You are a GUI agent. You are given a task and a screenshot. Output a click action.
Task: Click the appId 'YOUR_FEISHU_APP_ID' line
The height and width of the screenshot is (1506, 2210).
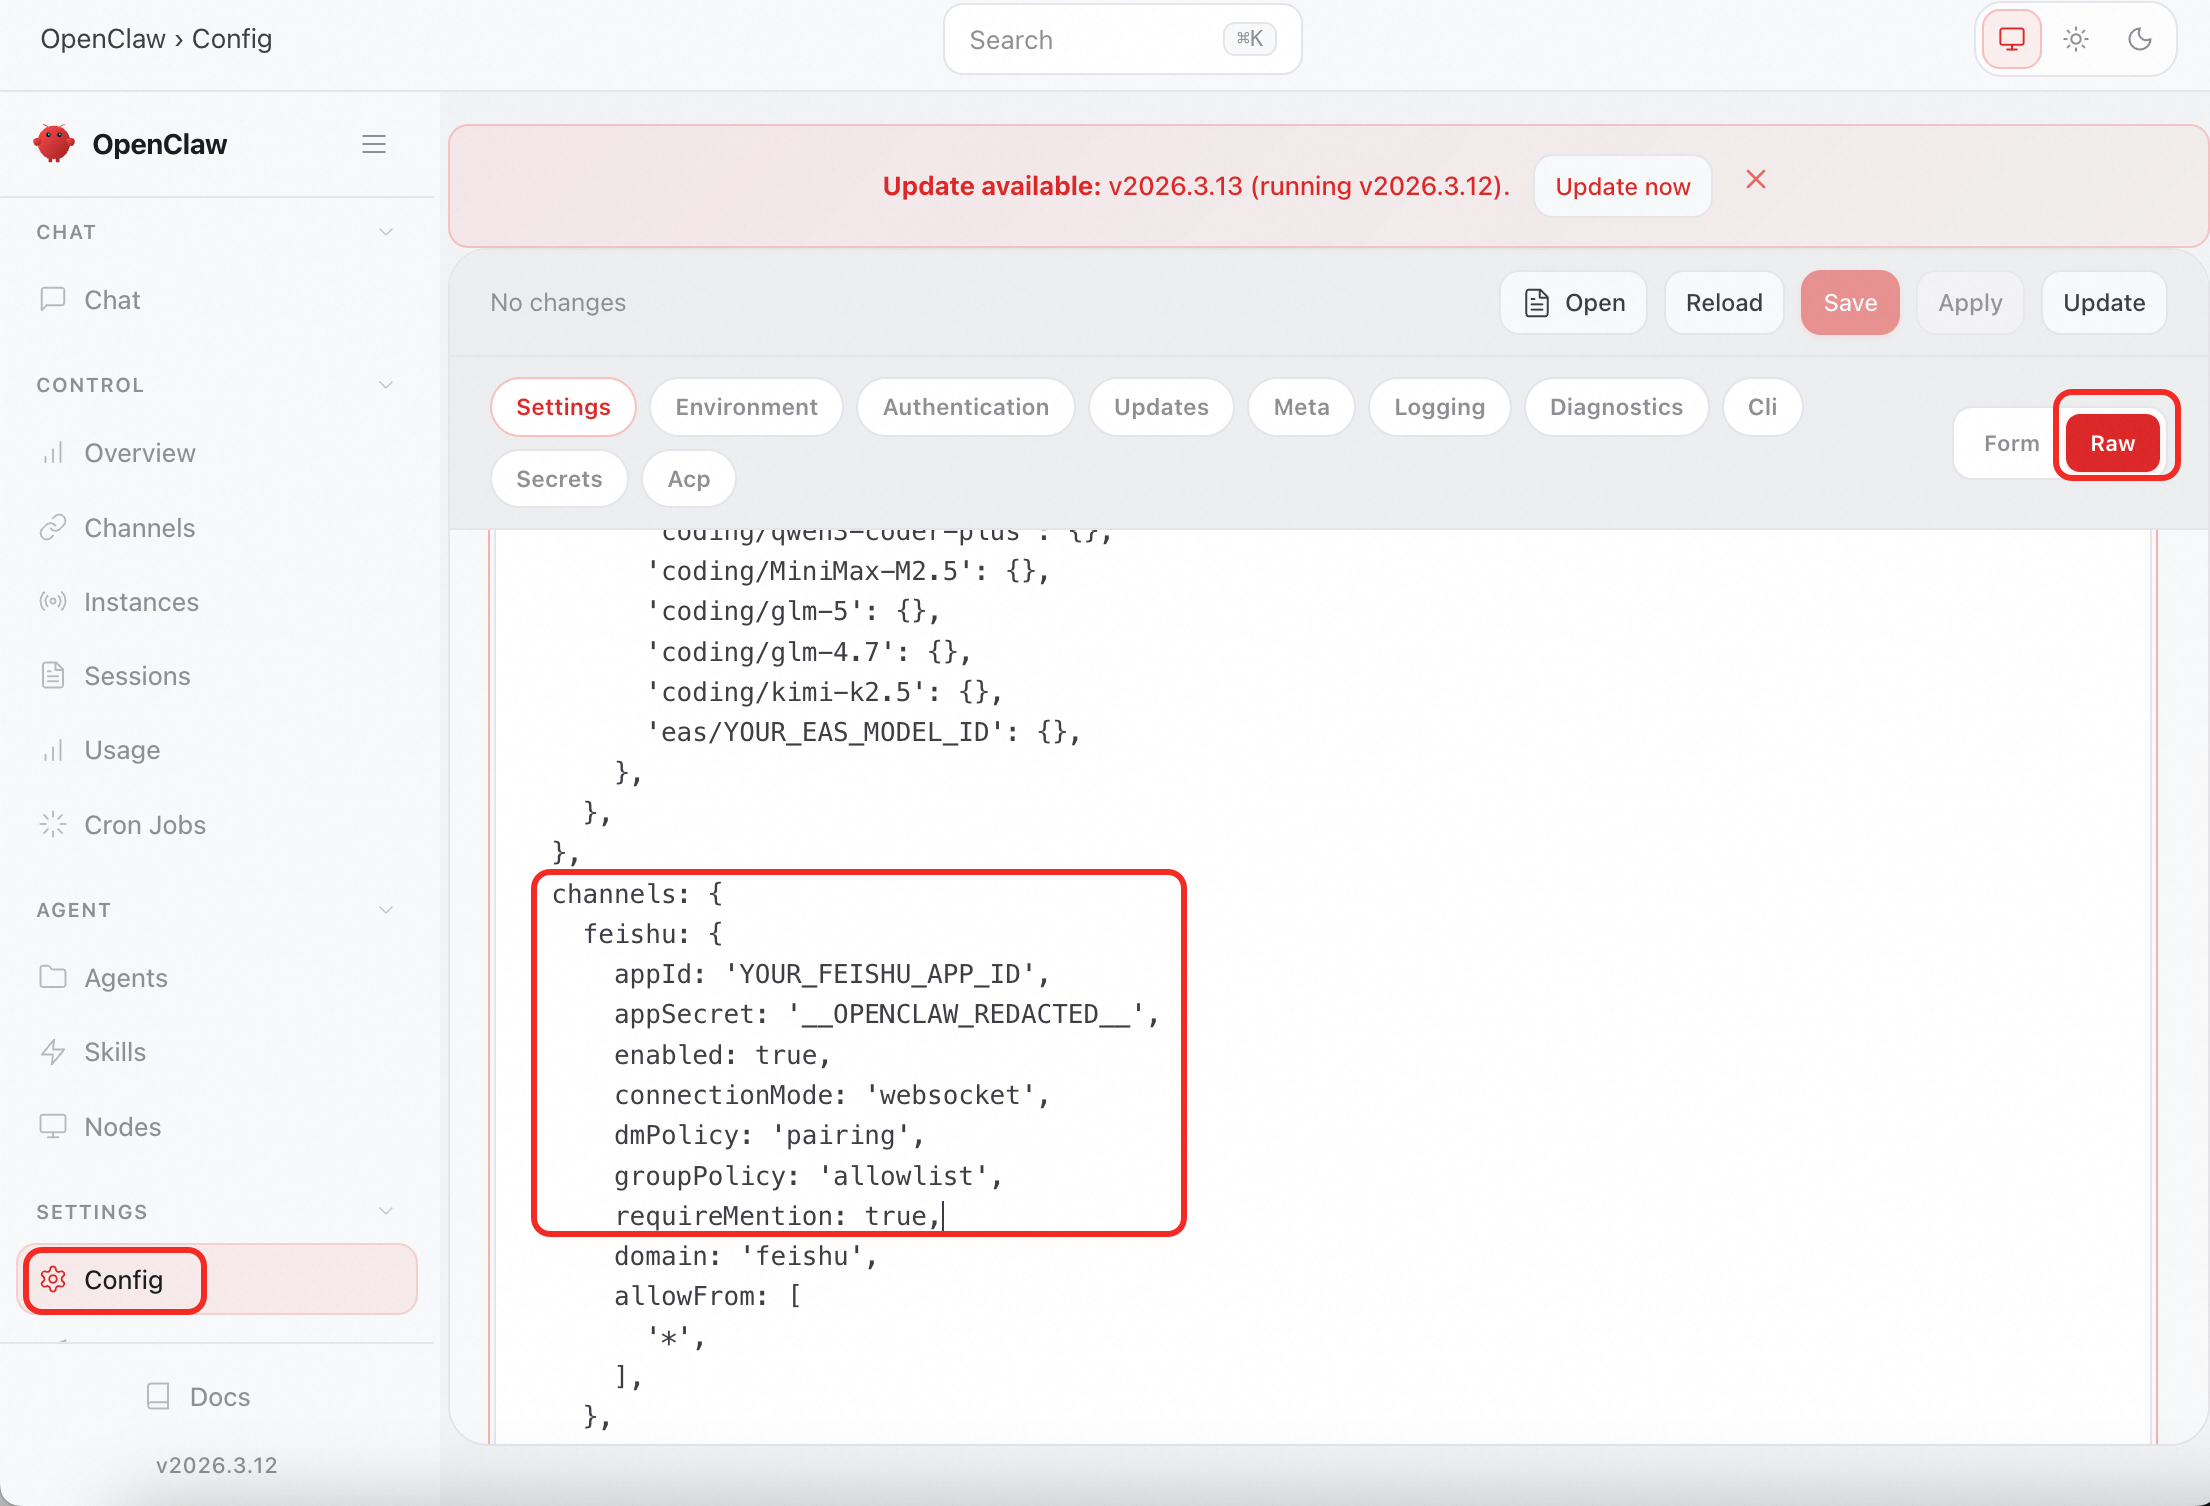pyautogui.click(x=831, y=974)
